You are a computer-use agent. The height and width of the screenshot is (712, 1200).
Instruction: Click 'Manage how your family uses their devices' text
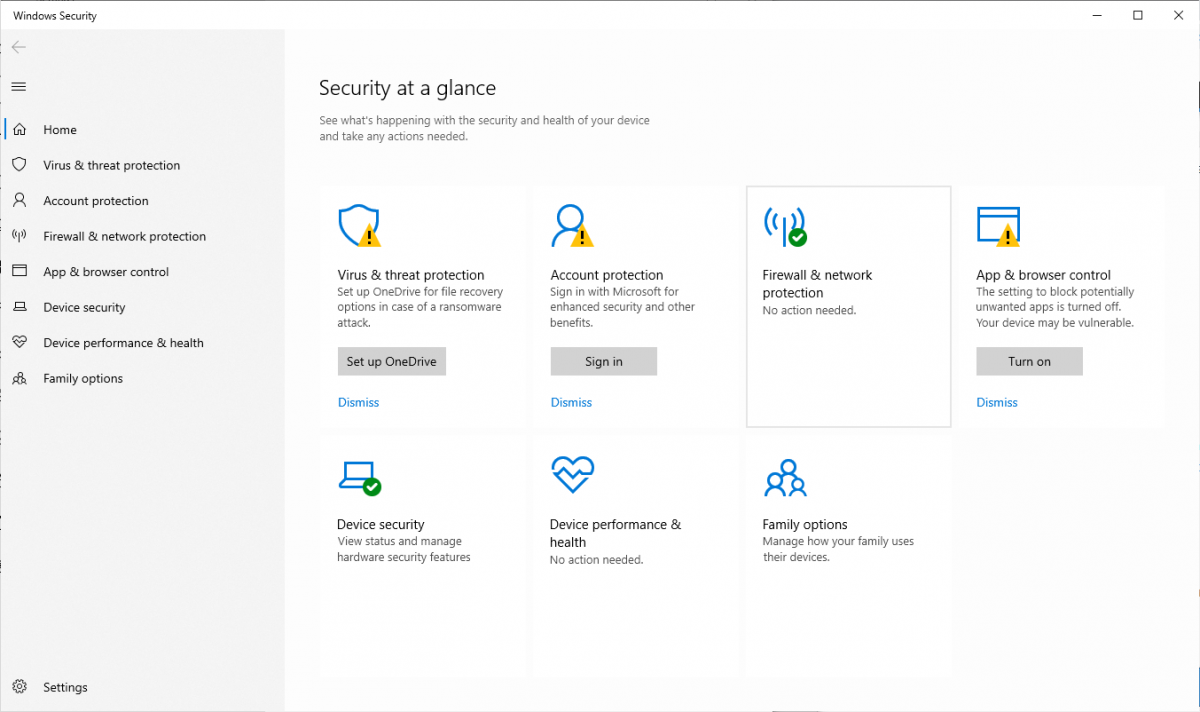[838, 549]
